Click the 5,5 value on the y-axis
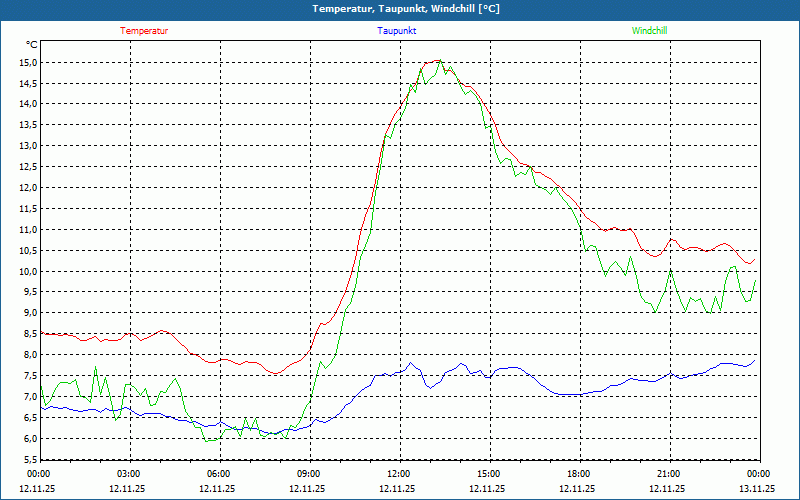This screenshot has height=500, width=800. [29, 459]
